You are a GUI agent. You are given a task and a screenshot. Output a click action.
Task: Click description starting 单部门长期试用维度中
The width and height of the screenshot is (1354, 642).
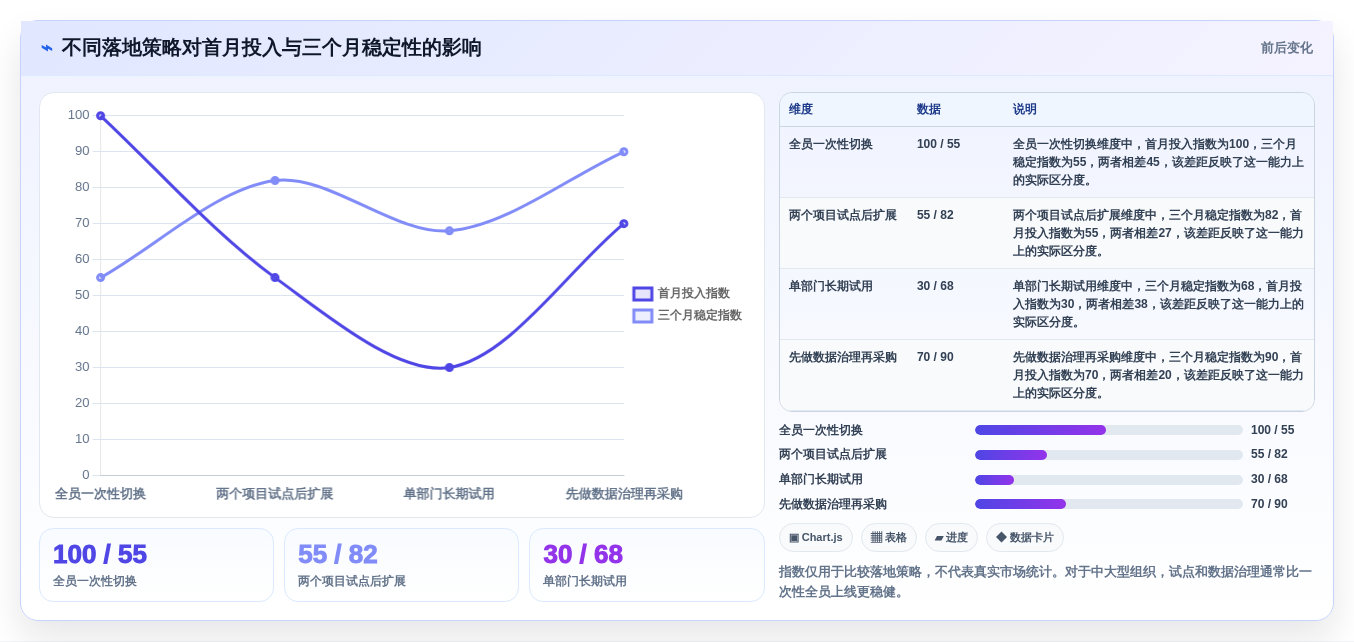(1158, 304)
